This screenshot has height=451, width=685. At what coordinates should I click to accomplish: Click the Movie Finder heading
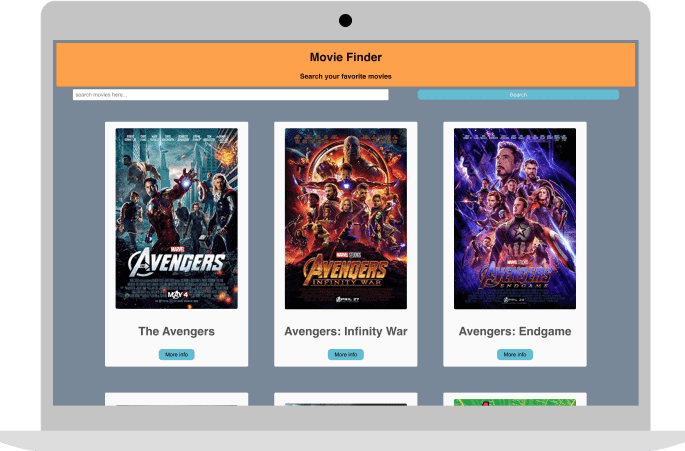pyautogui.click(x=346, y=57)
